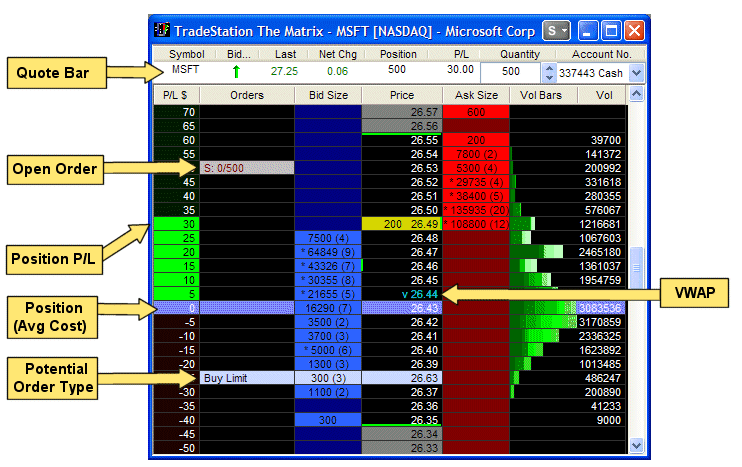Click the vertical scrollbar thumb

pyautogui.click(x=636, y=268)
